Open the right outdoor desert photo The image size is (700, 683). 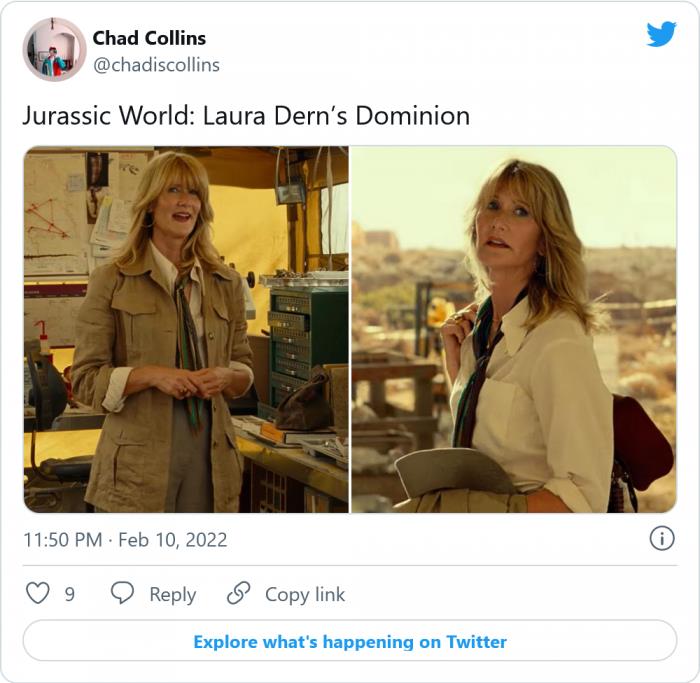(514, 329)
